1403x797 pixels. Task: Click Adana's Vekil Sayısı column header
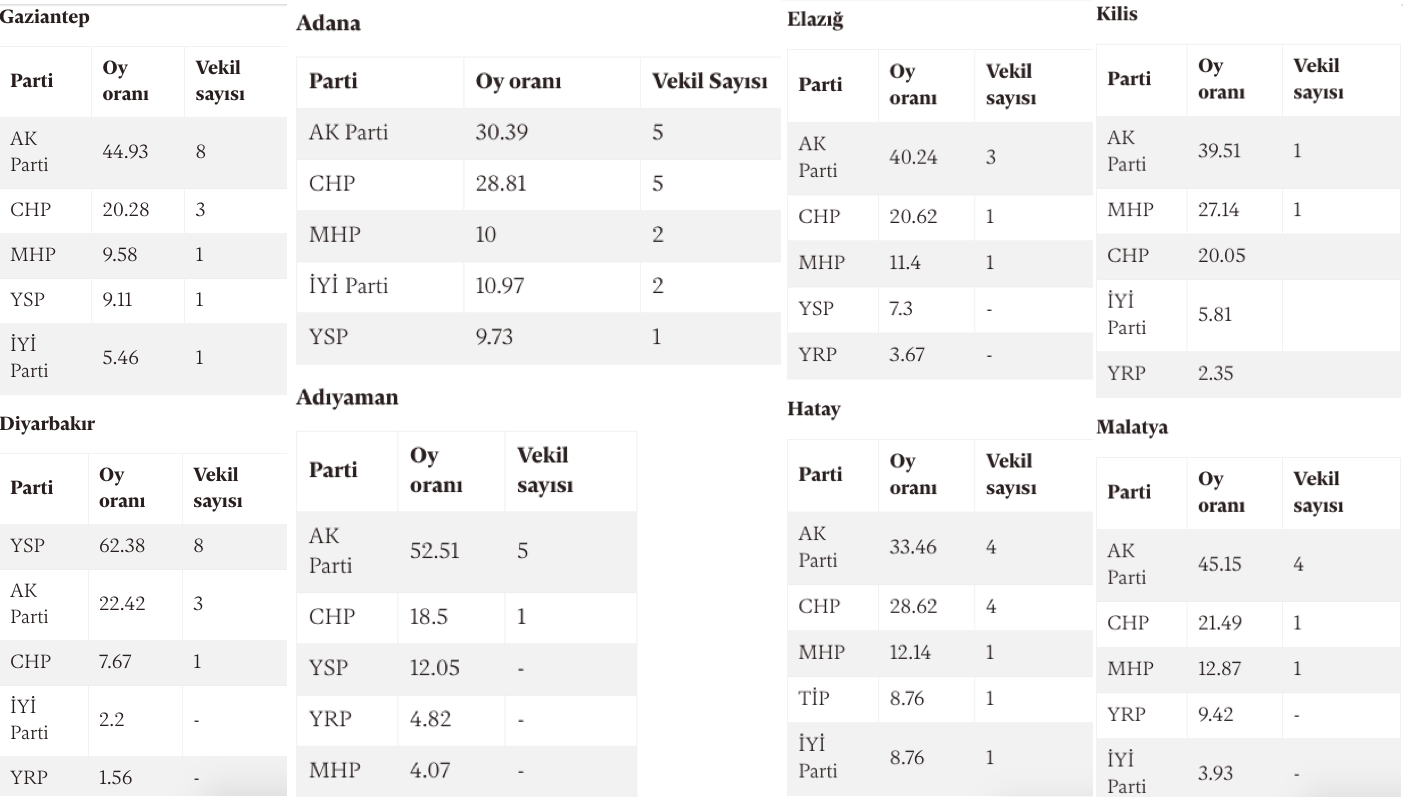coord(709,82)
